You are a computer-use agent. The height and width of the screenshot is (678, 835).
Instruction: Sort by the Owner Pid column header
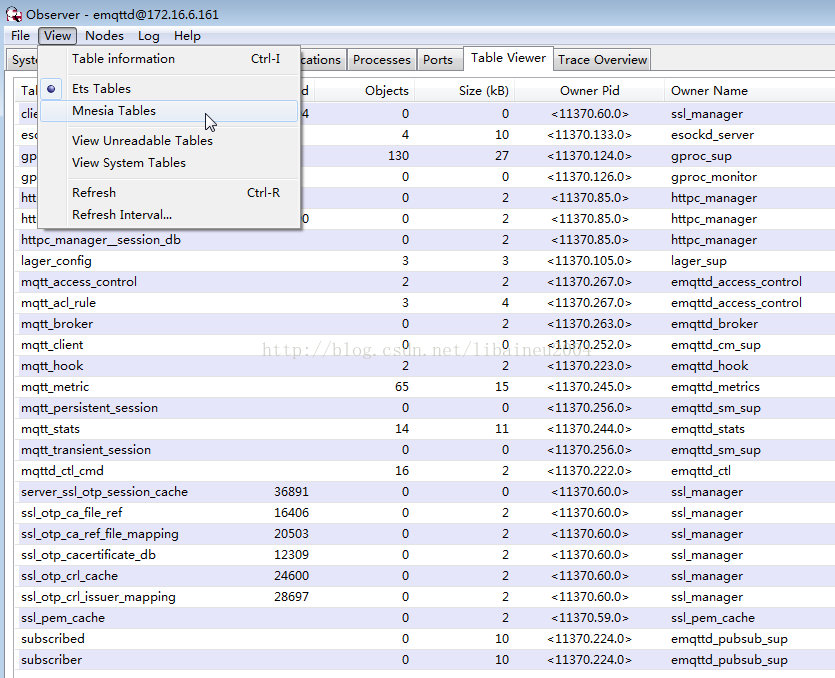click(x=590, y=91)
